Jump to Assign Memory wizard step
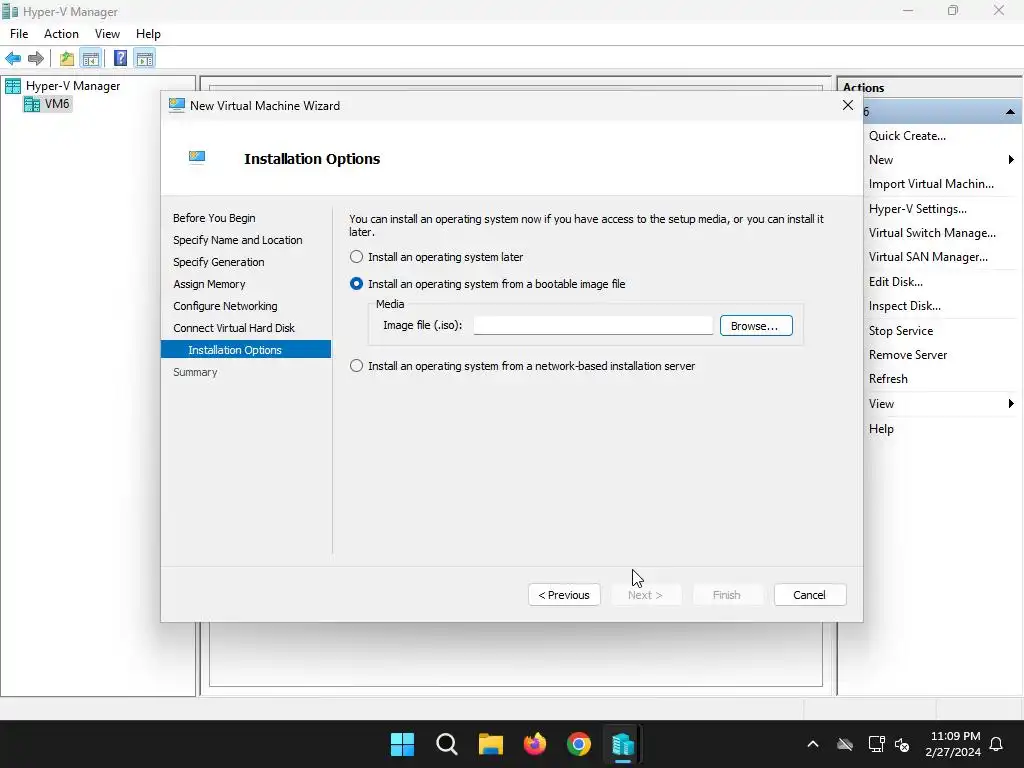Image resolution: width=1024 pixels, height=768 pixels. [x=209, y=284]
